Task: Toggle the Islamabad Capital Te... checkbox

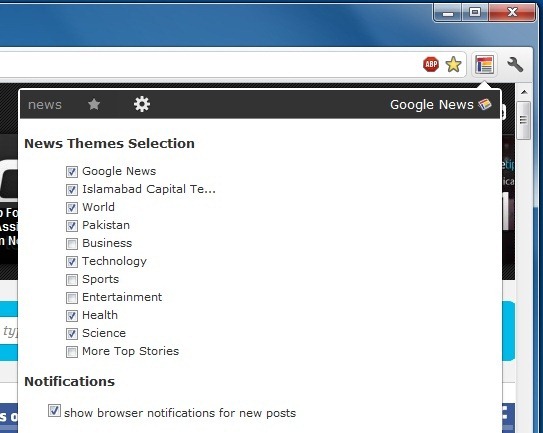Action: (72, 190)
